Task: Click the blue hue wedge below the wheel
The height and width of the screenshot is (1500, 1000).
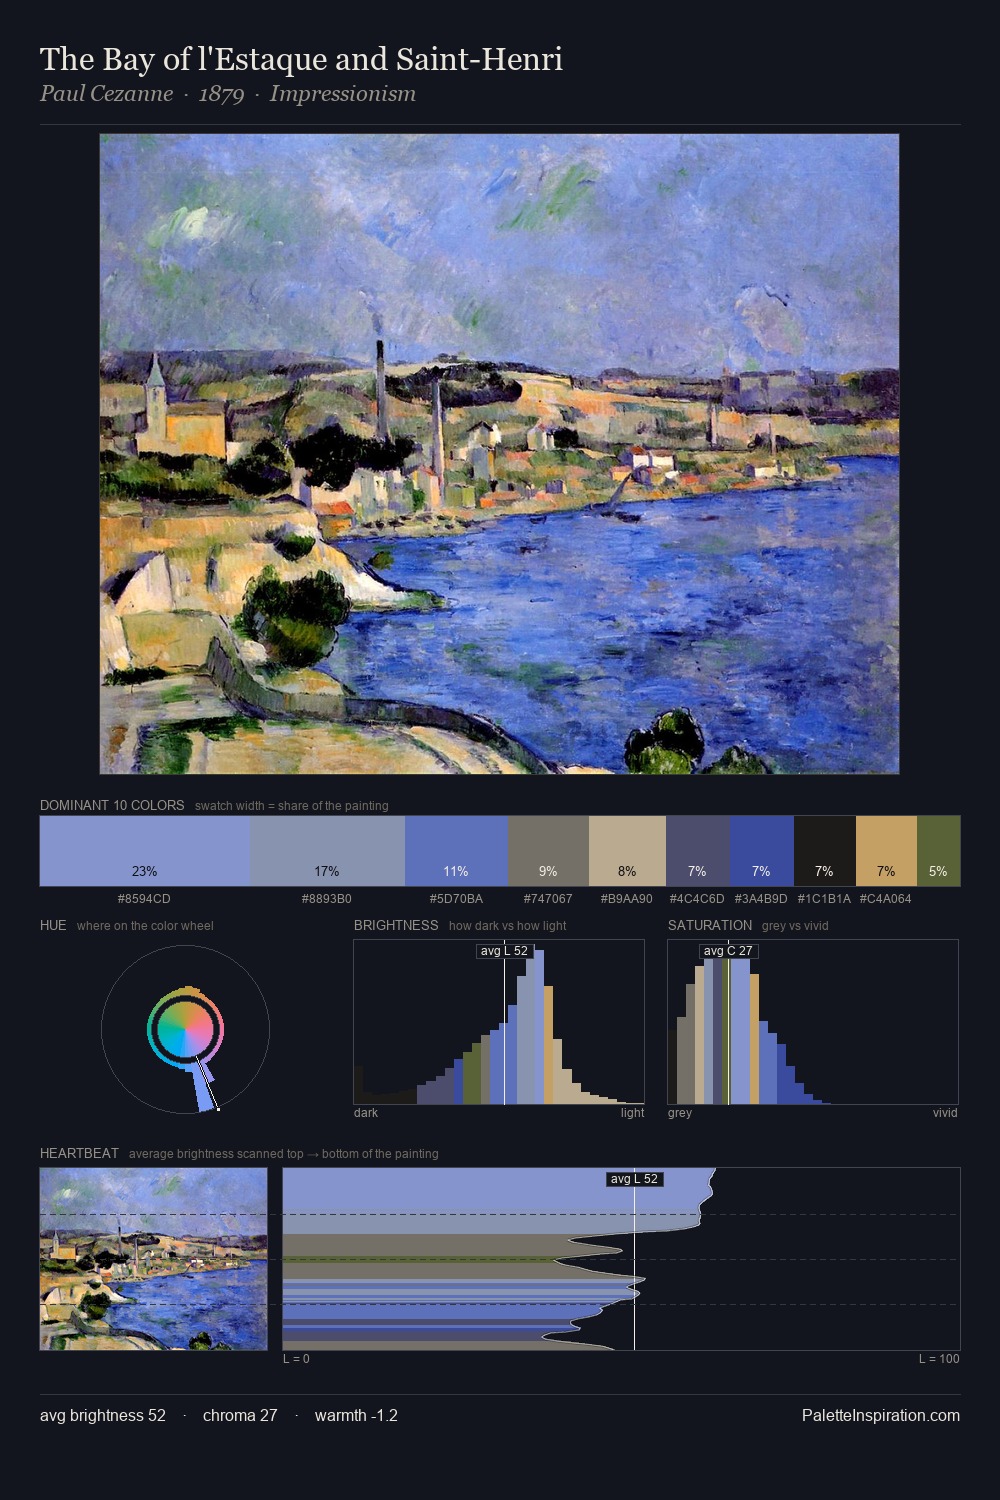Action: click(x=204, y=1089)
